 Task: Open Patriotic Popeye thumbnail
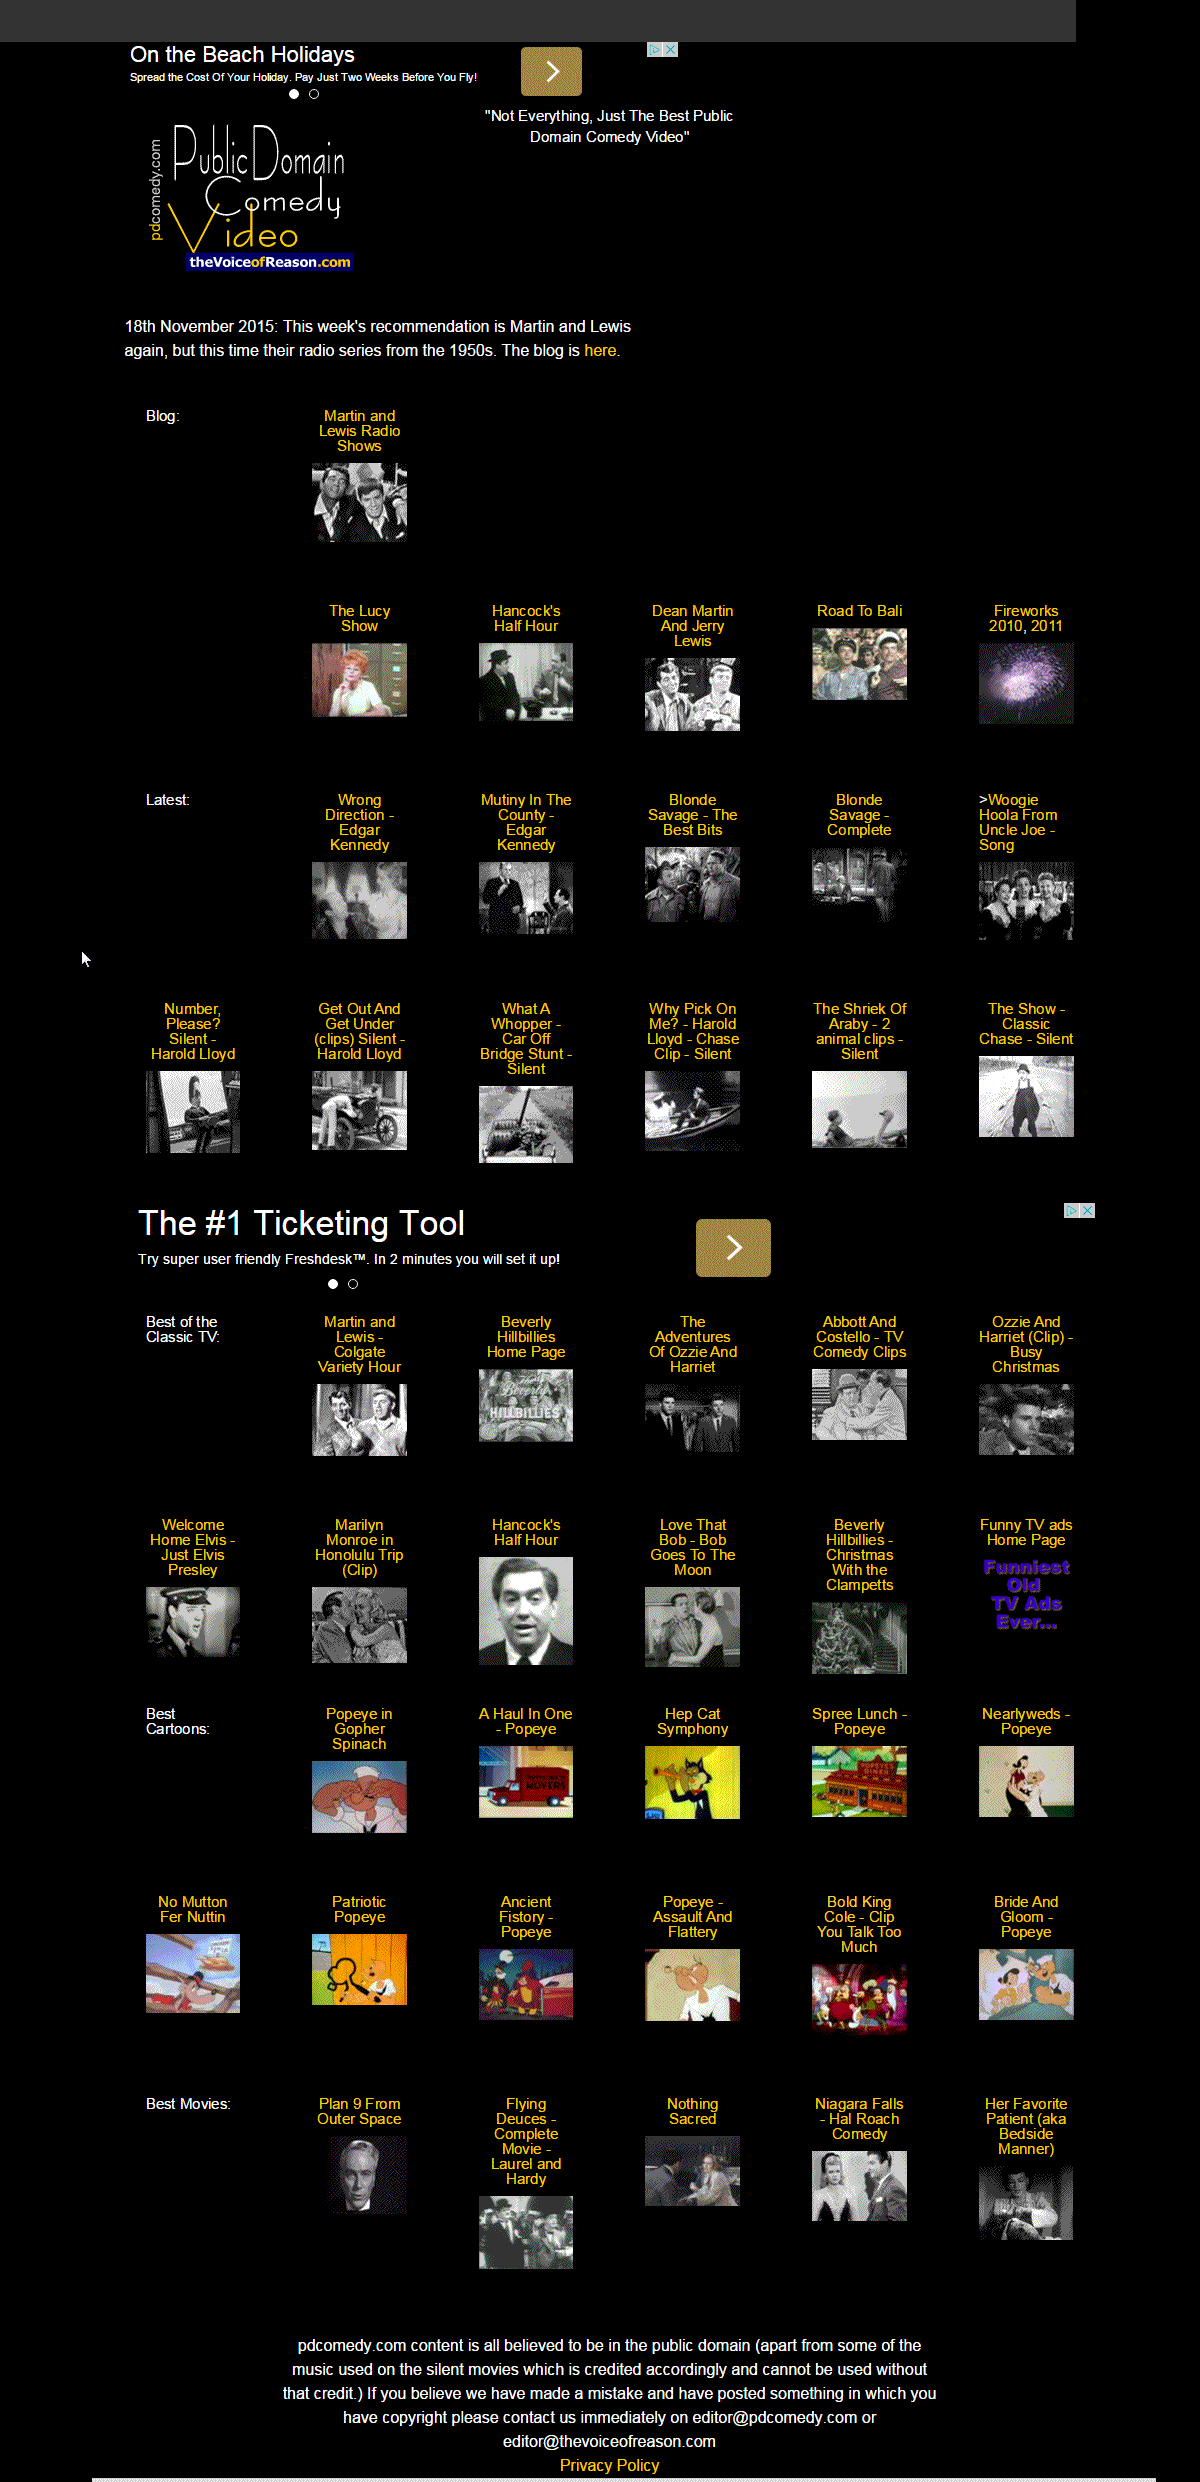[x=359, y=1969]
